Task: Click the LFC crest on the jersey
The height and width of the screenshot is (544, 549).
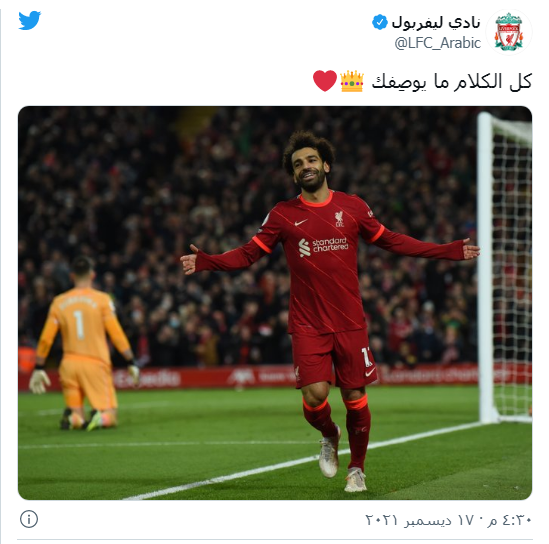Action: [x=339, y=219]
